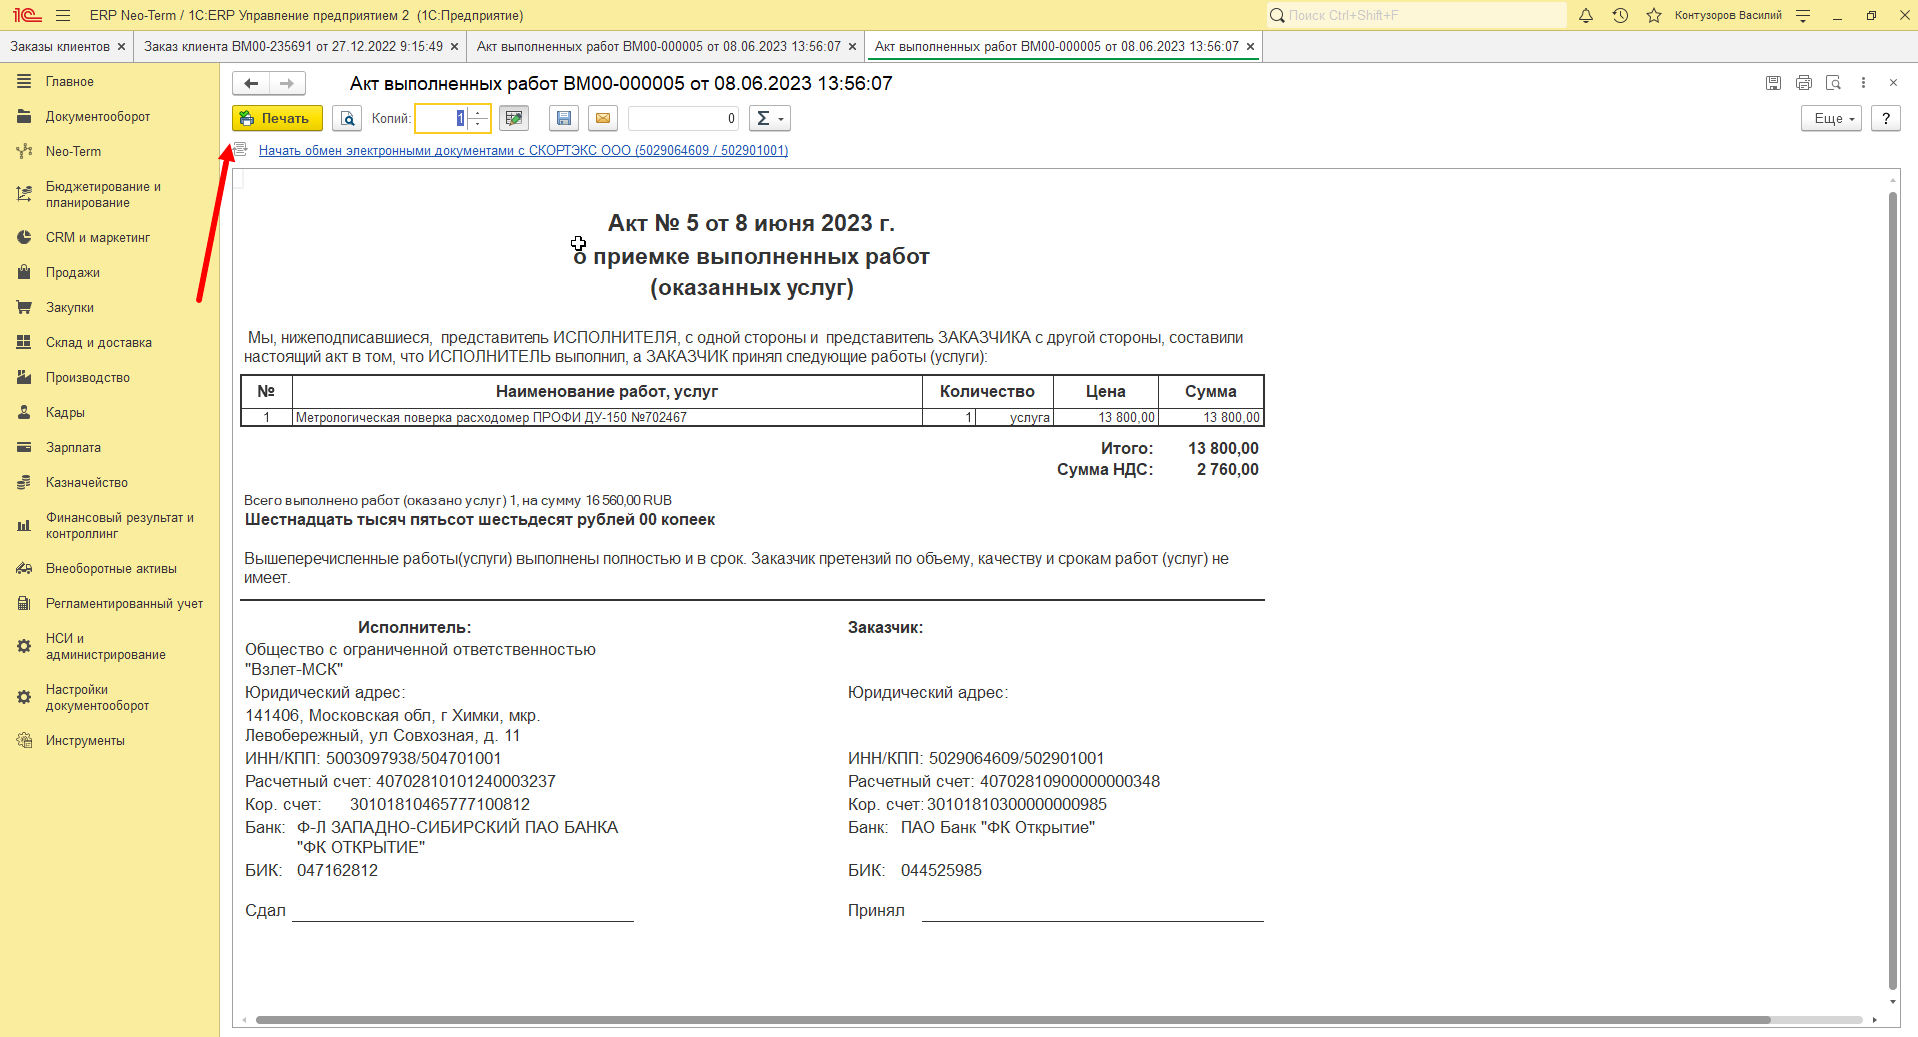This screenshot has height=1037, width=1918.
Task: Open the sum Σ function dropdown
Action: click(769, 118)
